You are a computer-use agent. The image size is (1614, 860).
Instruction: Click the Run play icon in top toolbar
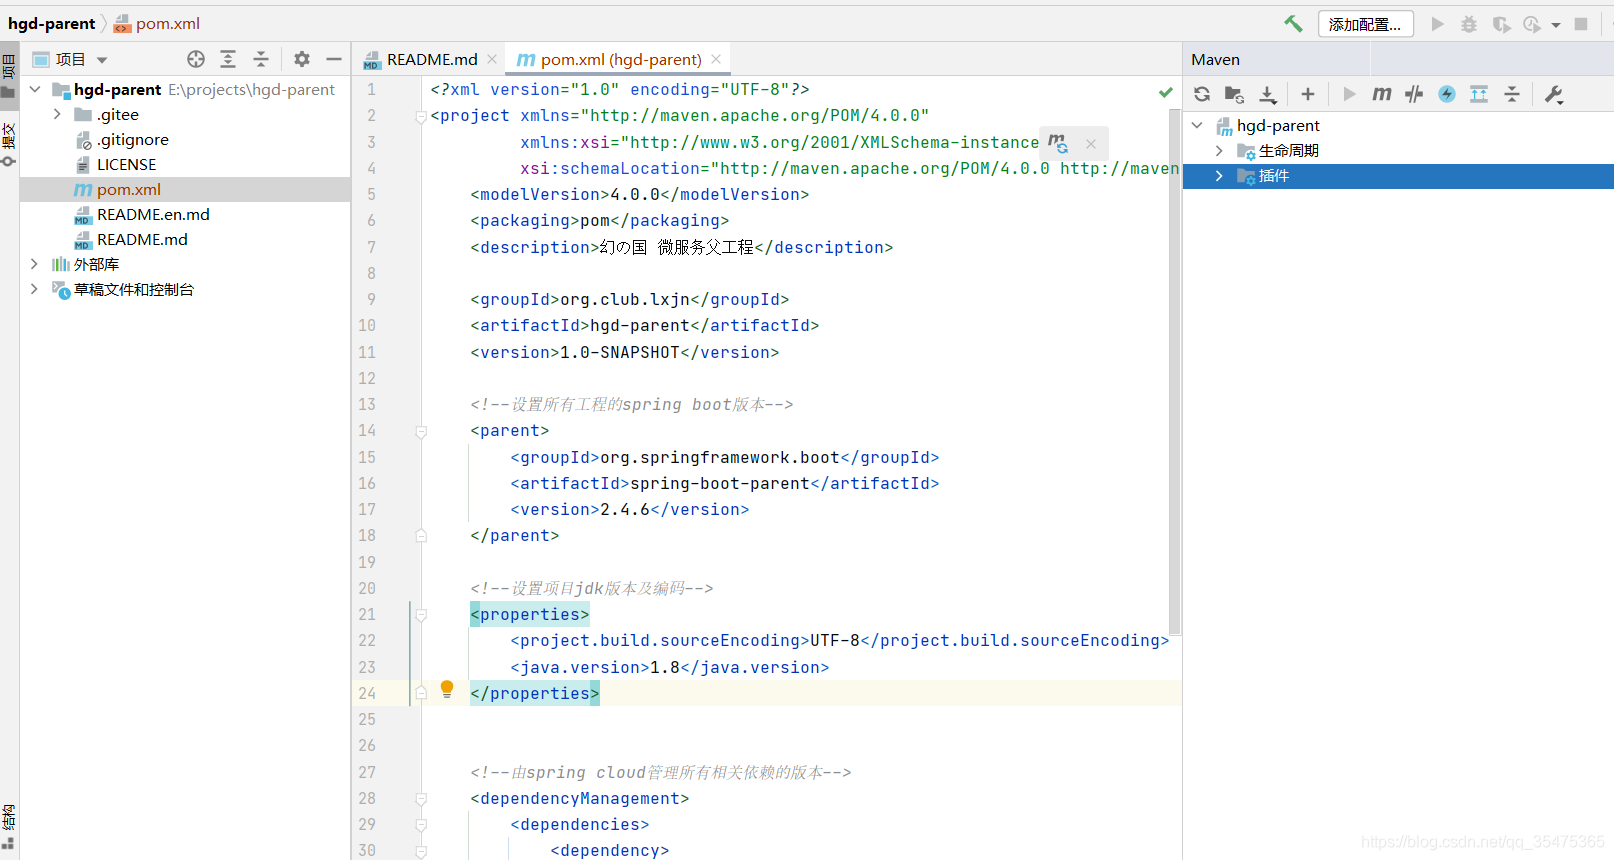pyautogui.click(x=1437, y=24)
